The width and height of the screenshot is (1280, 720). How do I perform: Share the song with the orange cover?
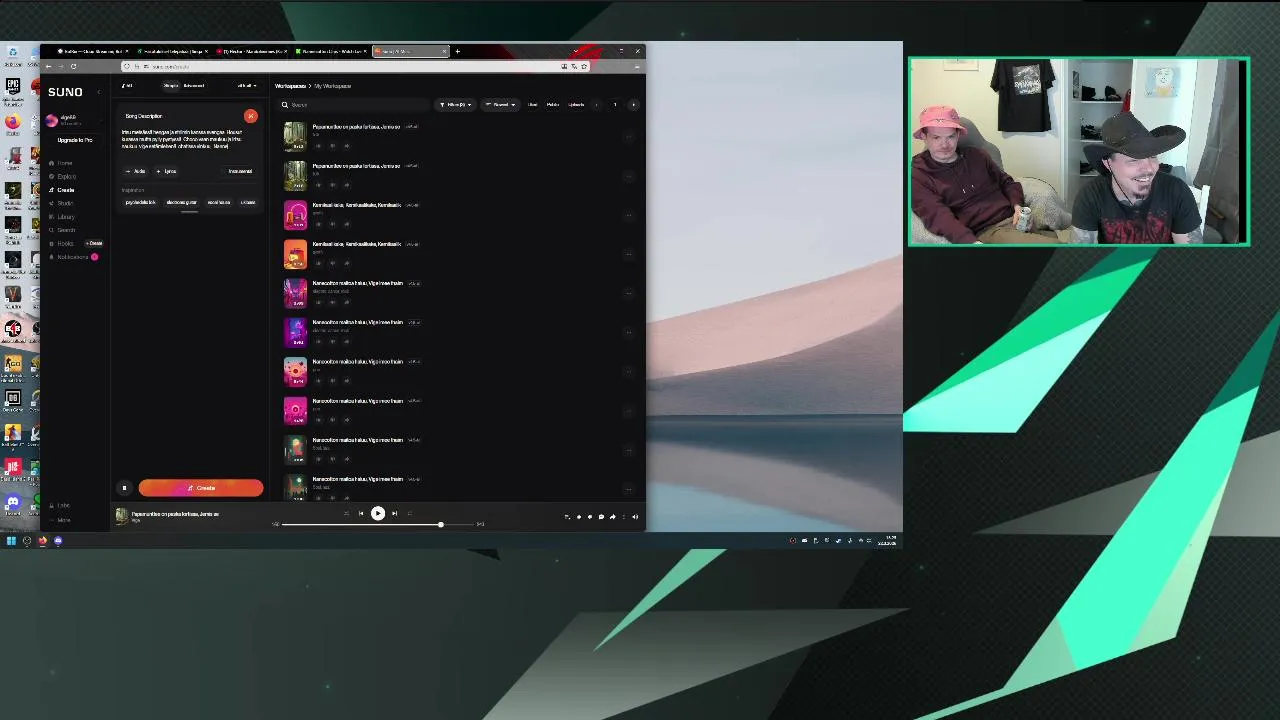pos(347,263)
